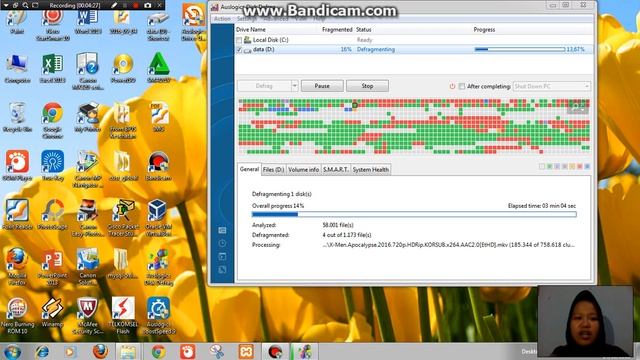Open the Shut Down PC dropdown
The height and width of the screenshot is (360, 640).
click(551, 87)
